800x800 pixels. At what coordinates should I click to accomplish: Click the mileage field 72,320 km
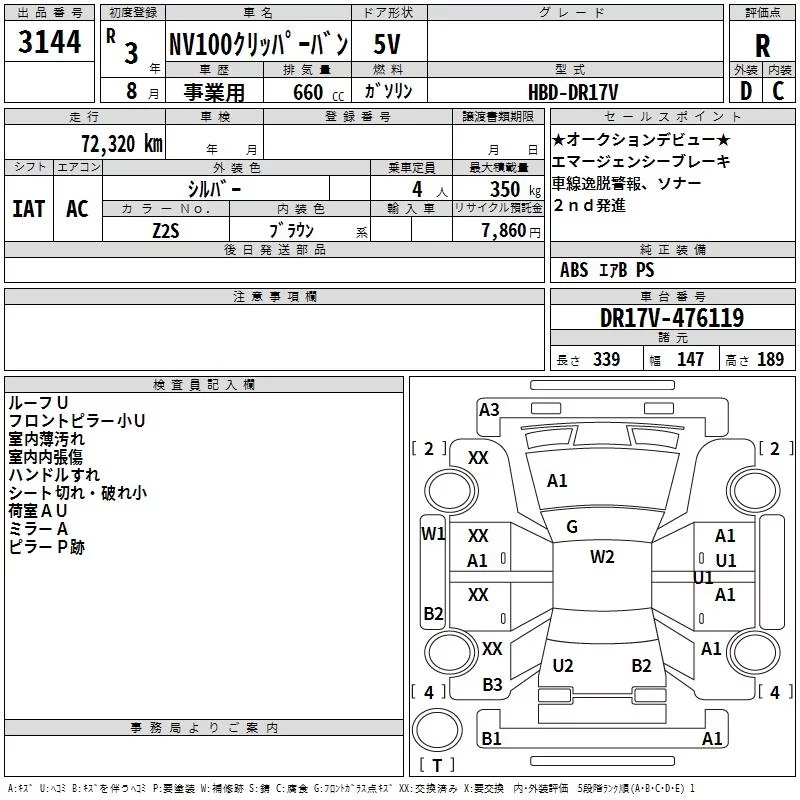(85, 142)
